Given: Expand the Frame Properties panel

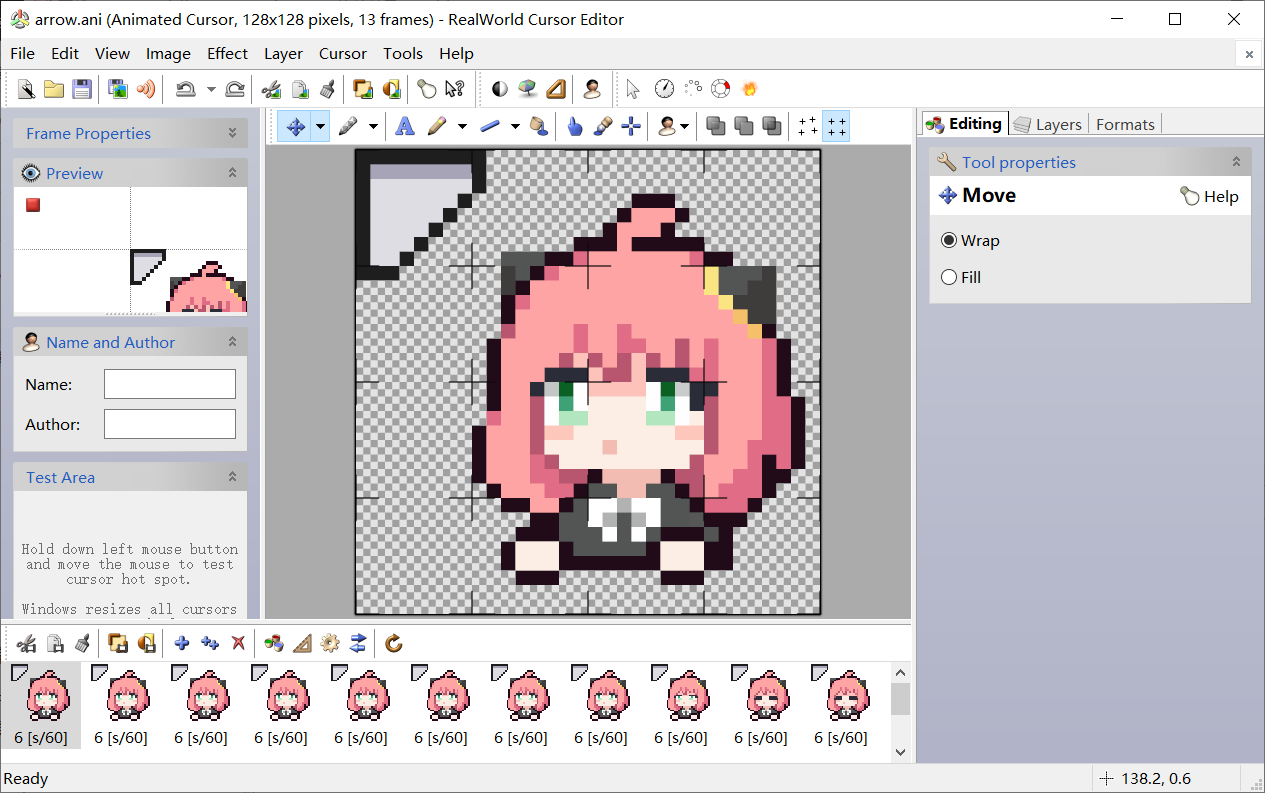Looking at the screenshot, I should pyautogui.click(x=232, y=133).
